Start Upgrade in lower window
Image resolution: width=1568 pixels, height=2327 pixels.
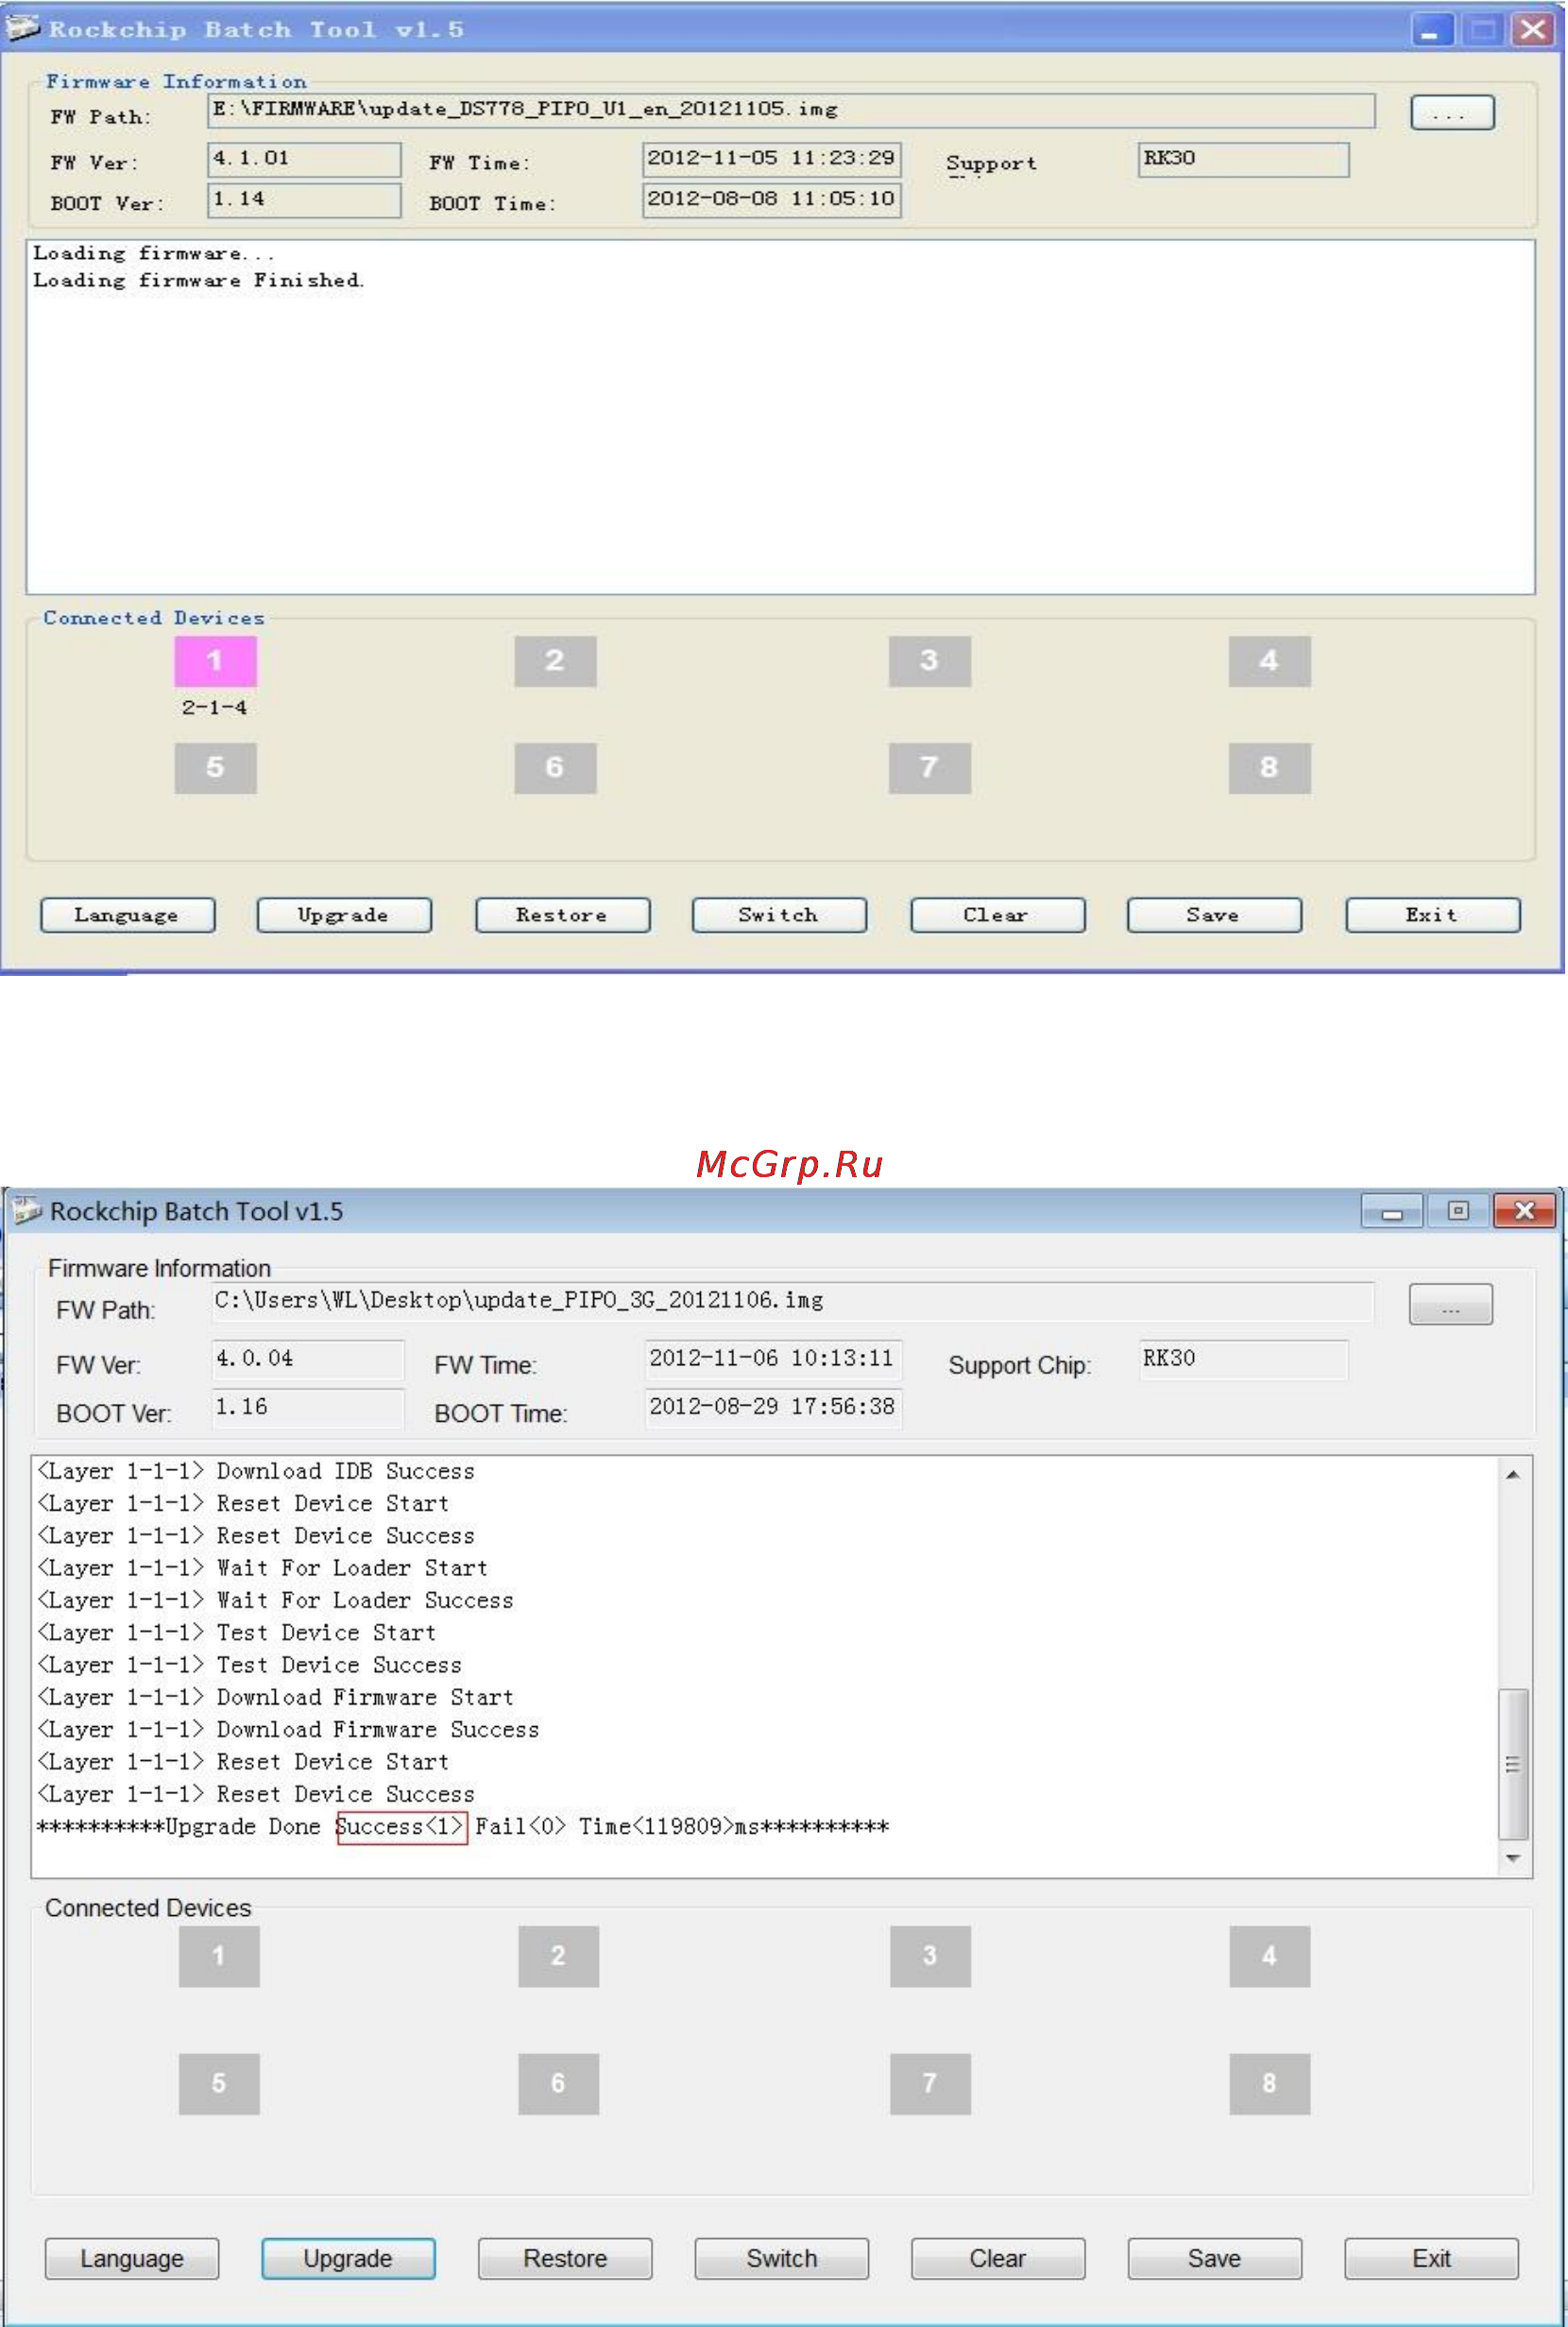tap(348, 2258)
